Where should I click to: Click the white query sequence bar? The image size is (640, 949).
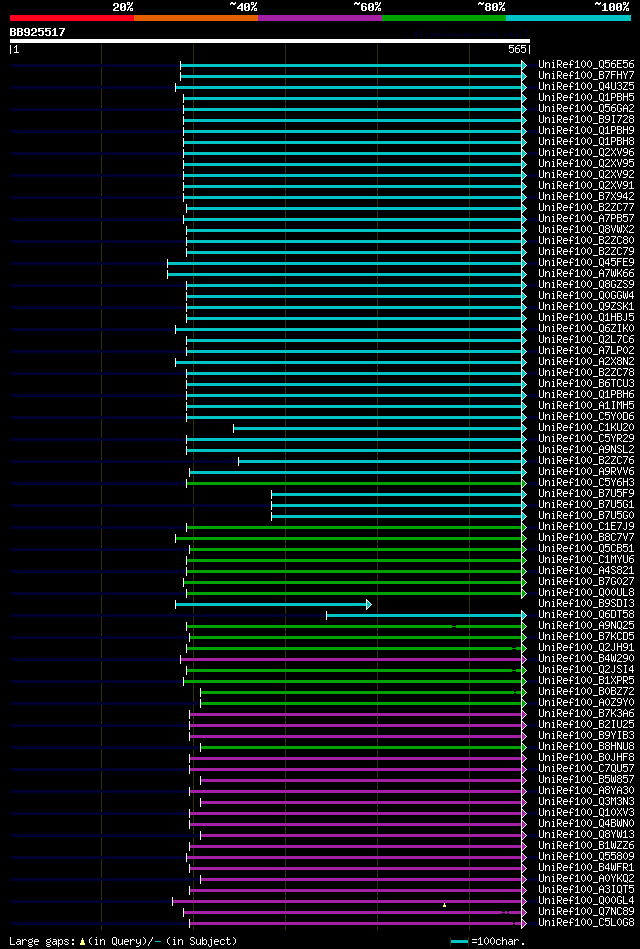269,41
